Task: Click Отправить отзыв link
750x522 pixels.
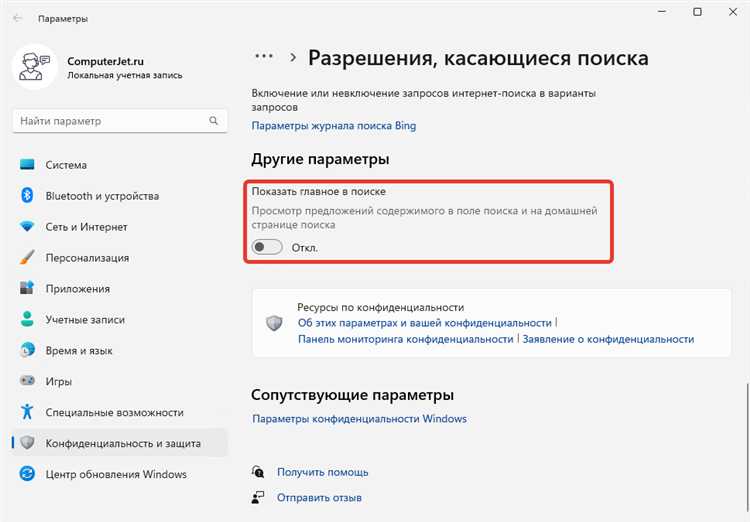Action: click(319, 498)
